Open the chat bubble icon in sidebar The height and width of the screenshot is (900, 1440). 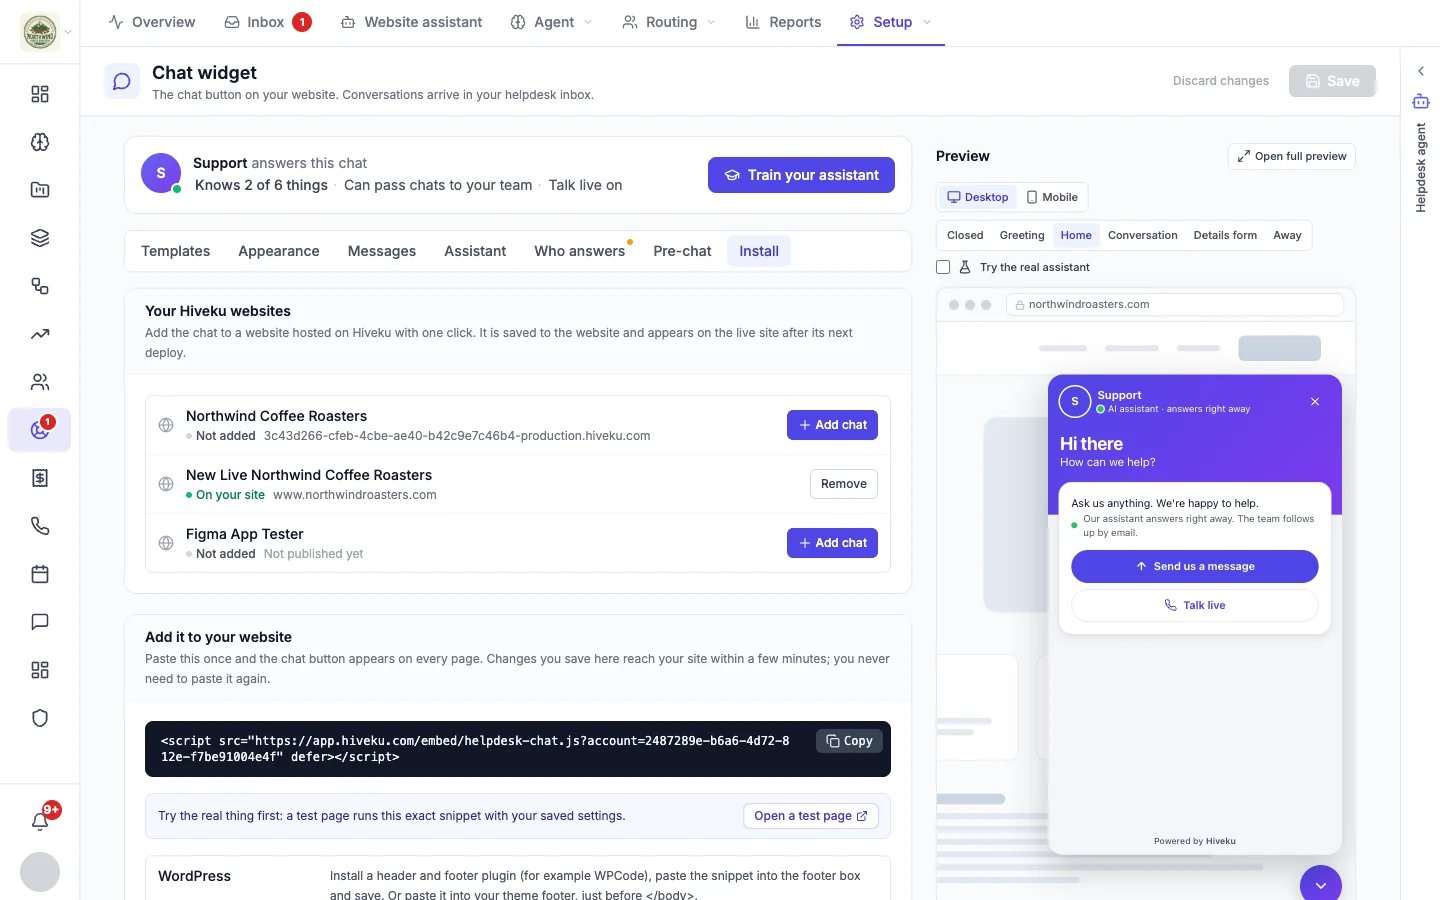(40, 622)
